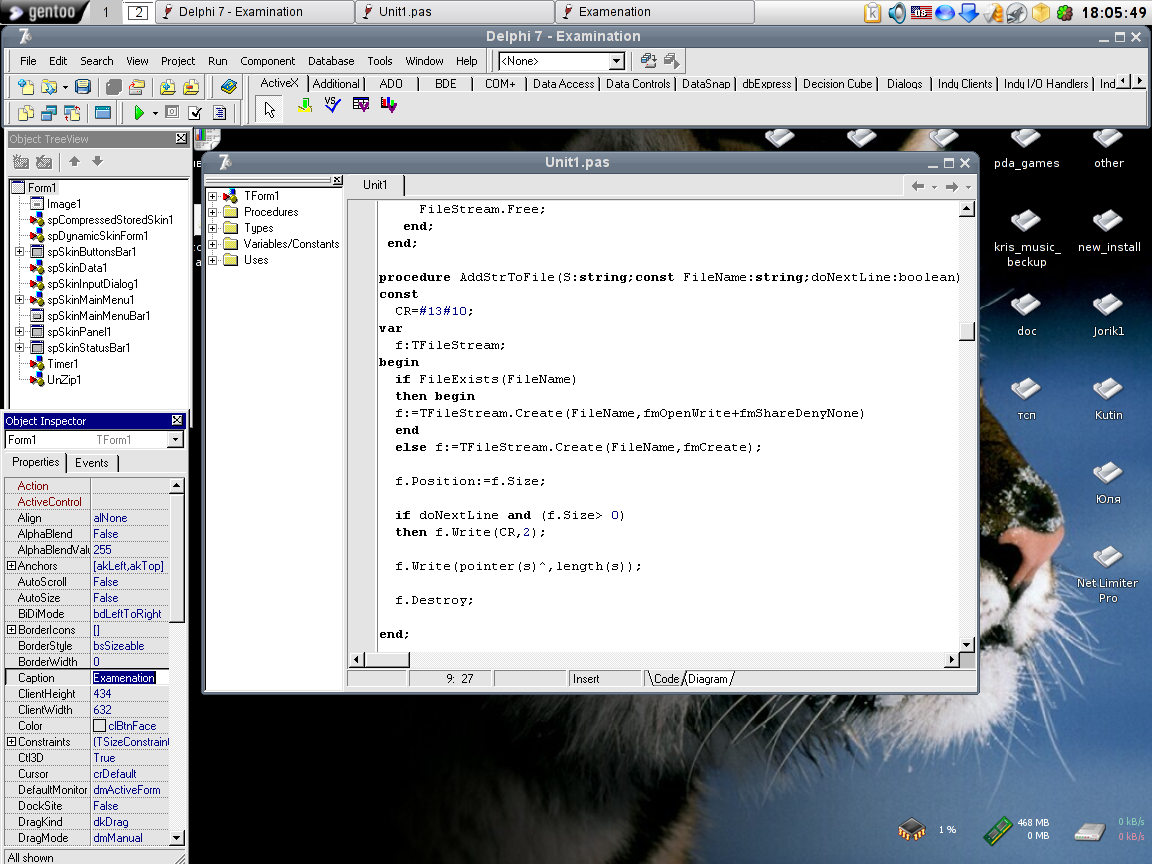Open the gentoo start menu
1152x864 pixels.
click(43, 12)
